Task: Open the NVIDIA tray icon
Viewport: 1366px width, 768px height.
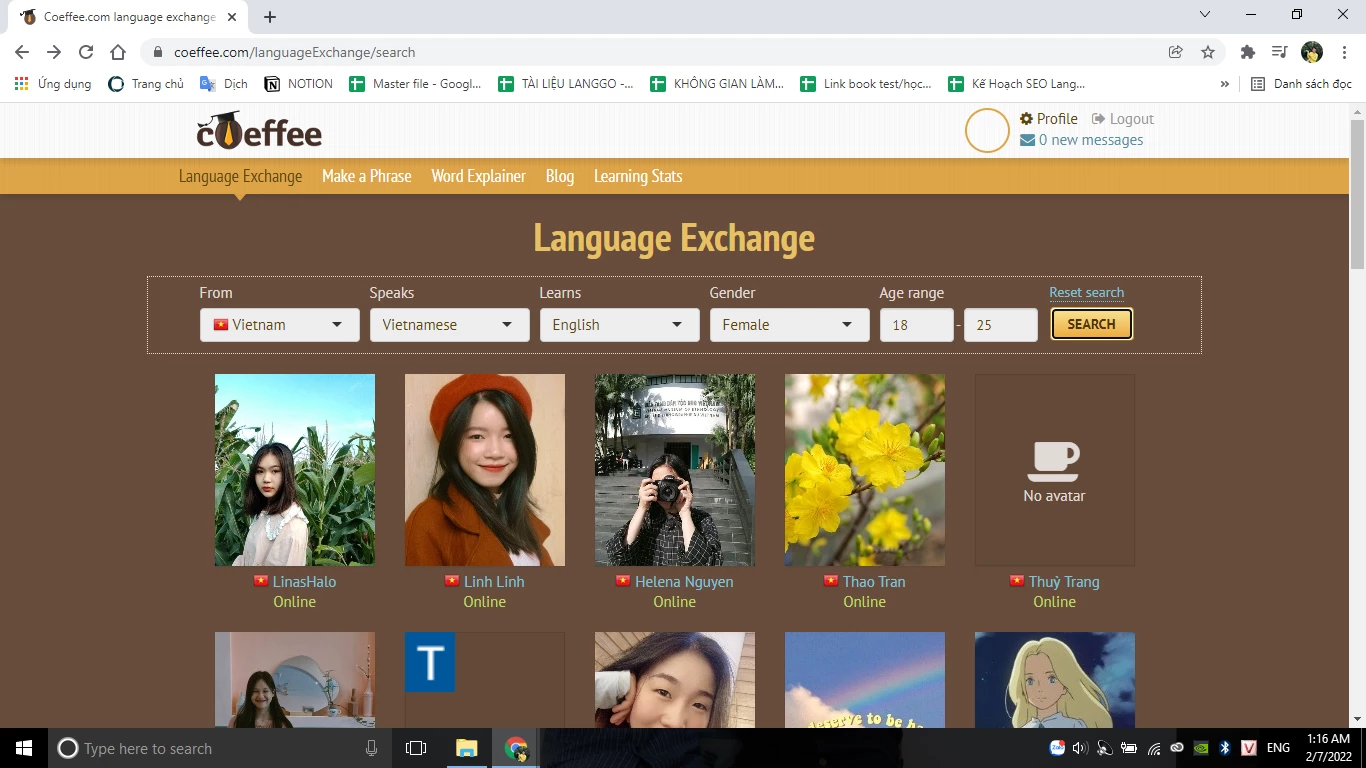Action: pos(1201,748)
